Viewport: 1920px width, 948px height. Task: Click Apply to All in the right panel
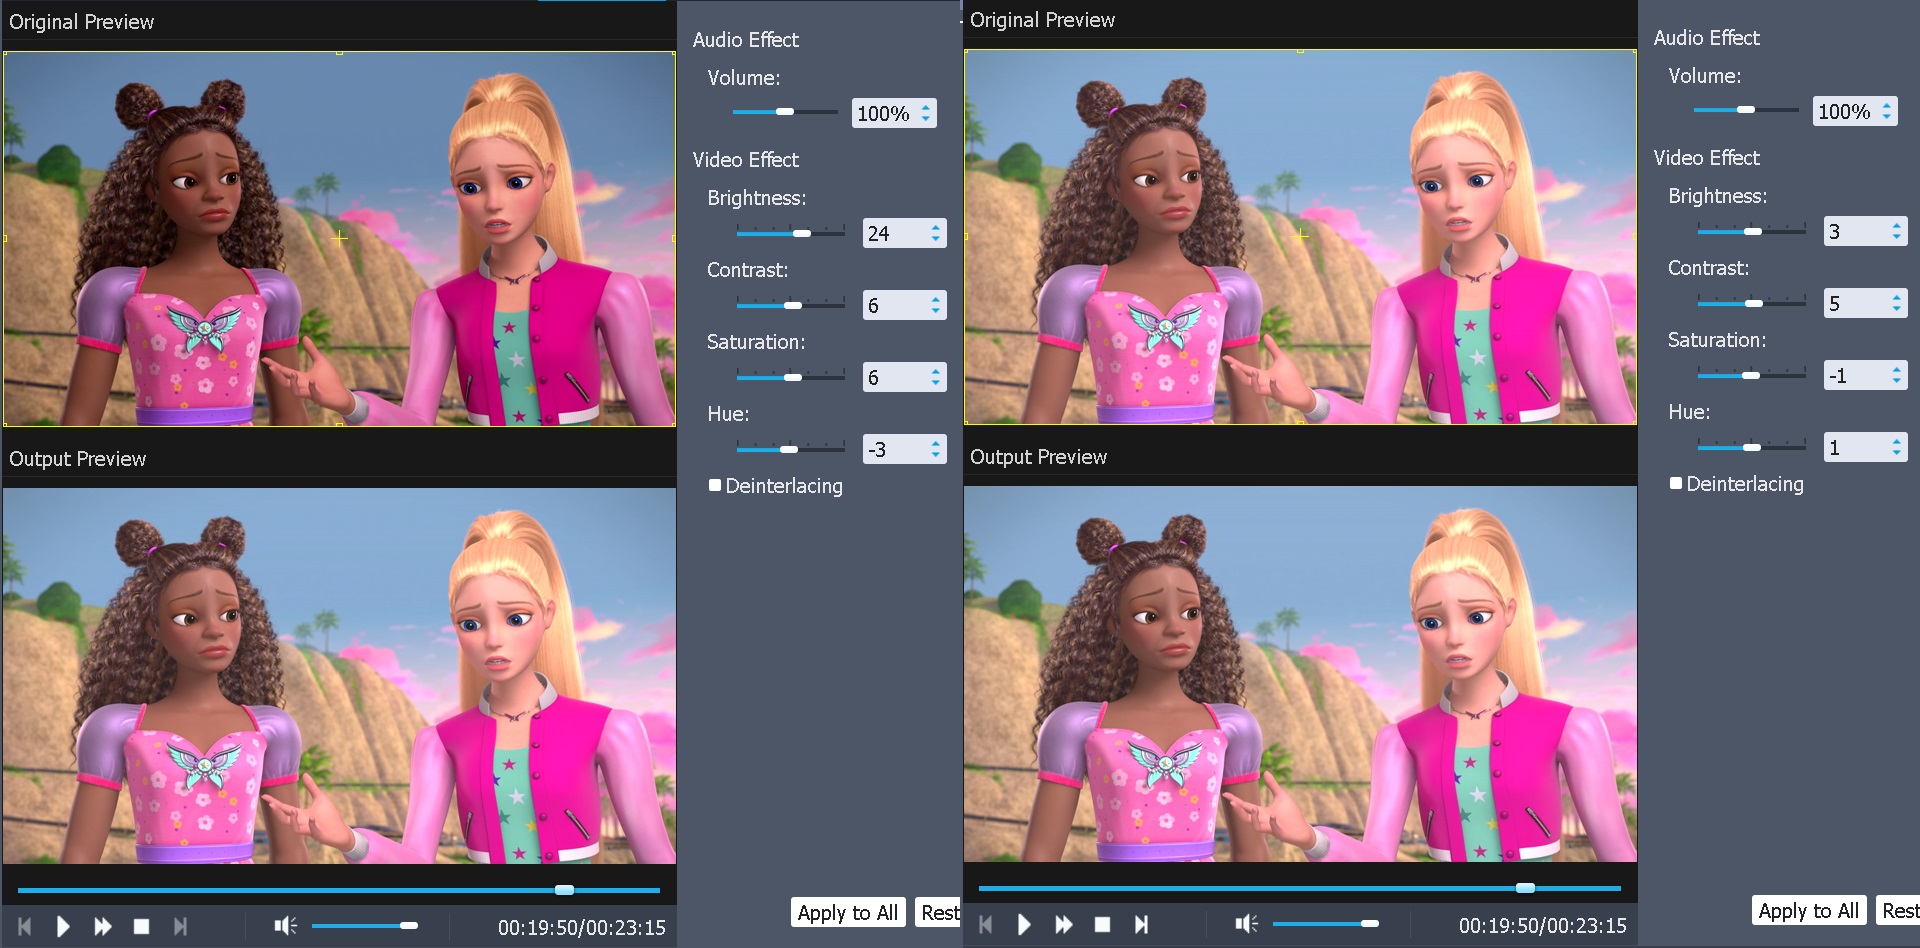click(1809, 910)
